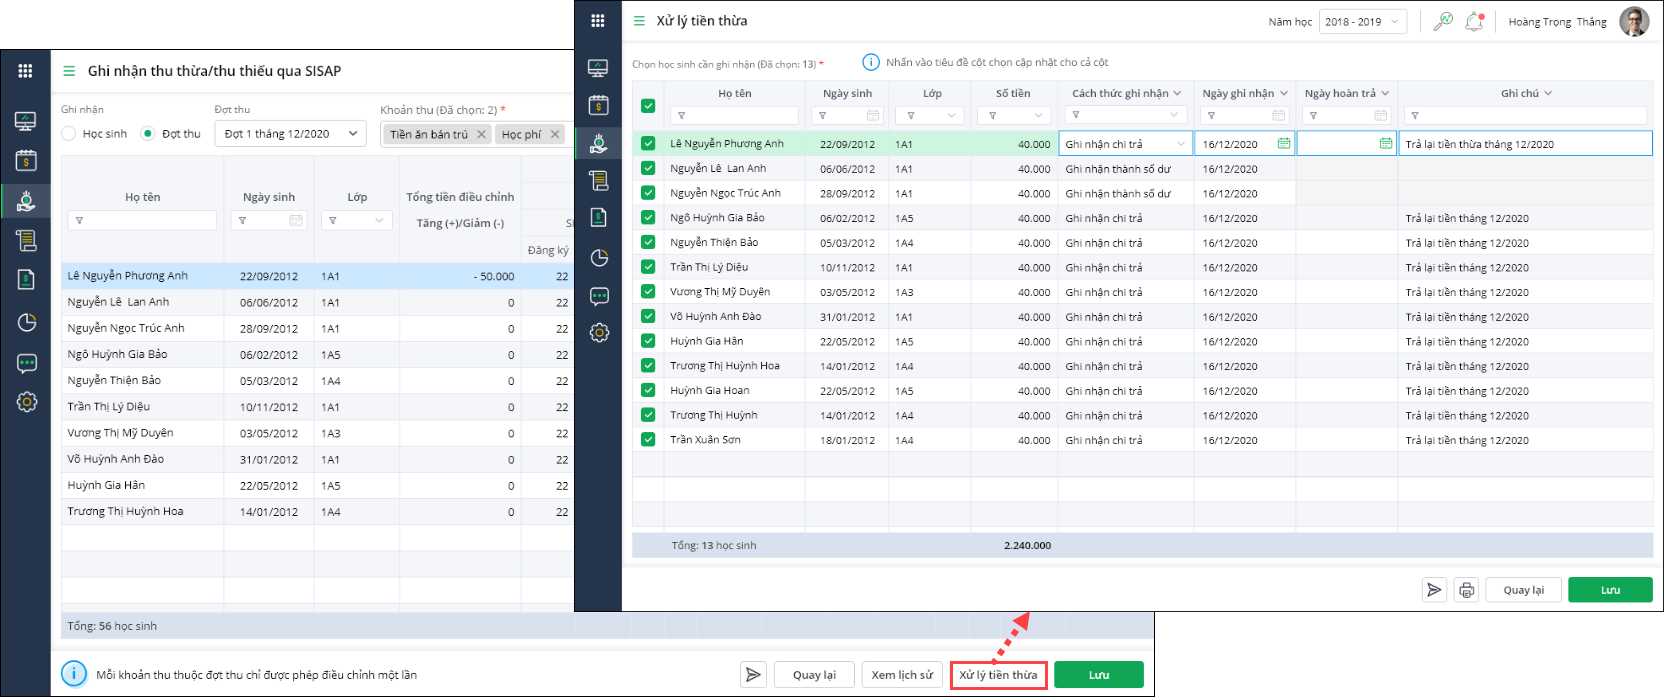The width and height of the screenshot is (1664, 697).
Task: Click the hamburger menu beside Xử lý tiền thừa
Action: point(639,21)
